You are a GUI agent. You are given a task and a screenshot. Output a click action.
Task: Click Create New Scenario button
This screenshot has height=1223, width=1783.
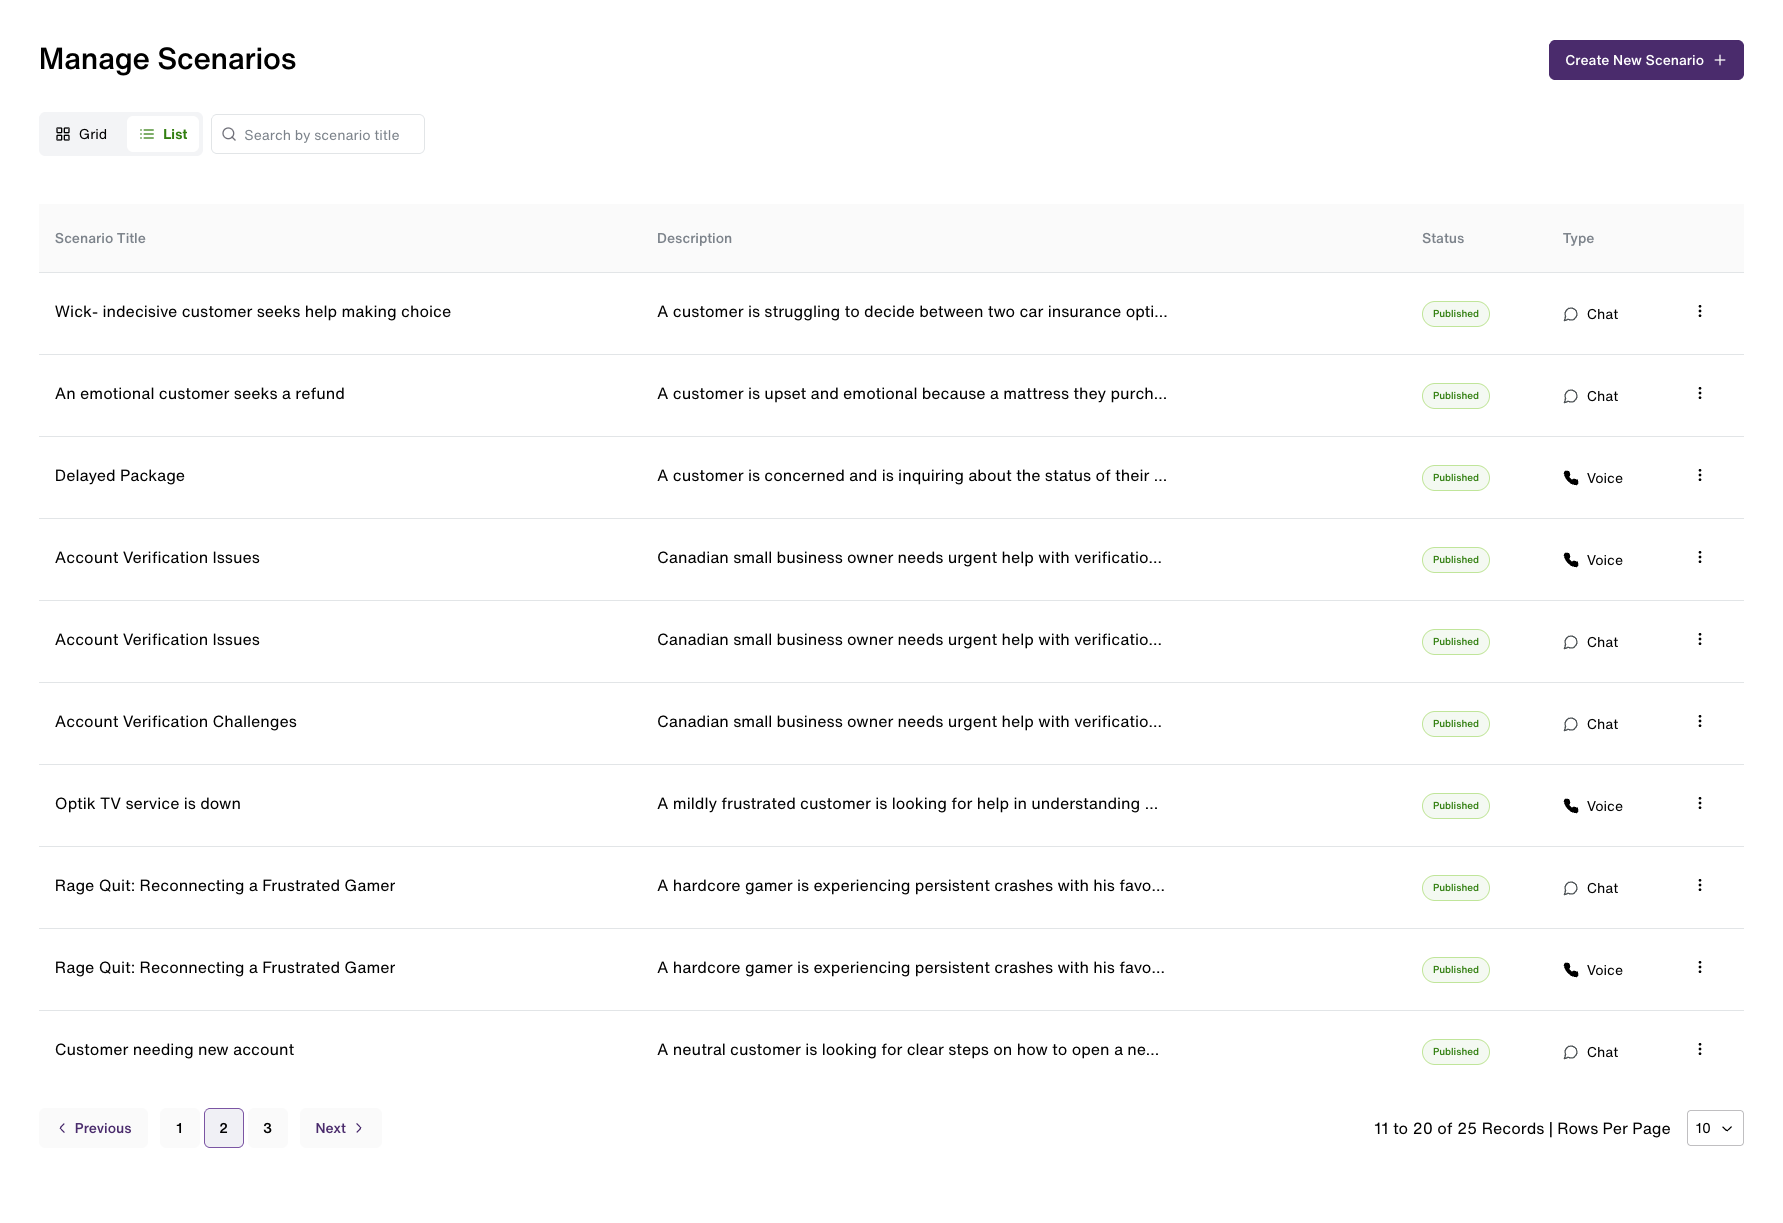tap(1646, 60)
